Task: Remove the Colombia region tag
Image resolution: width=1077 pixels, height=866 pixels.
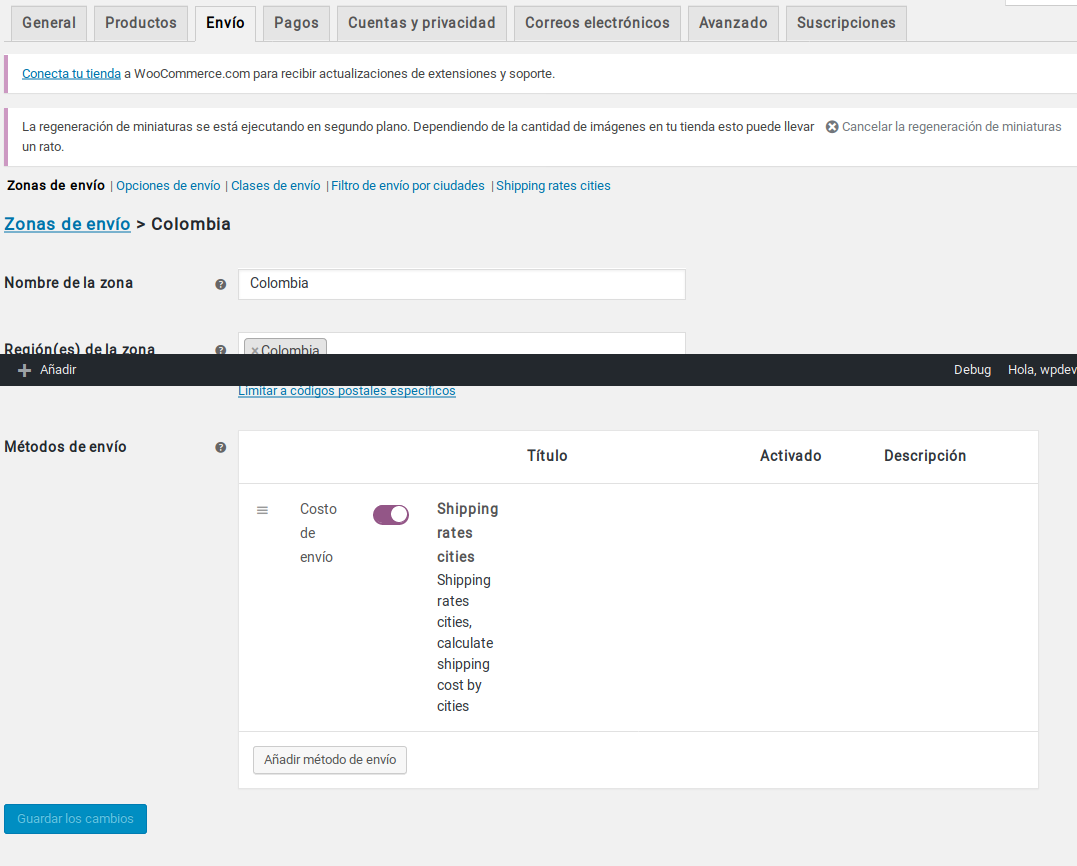Action: [x=255, y=350]
